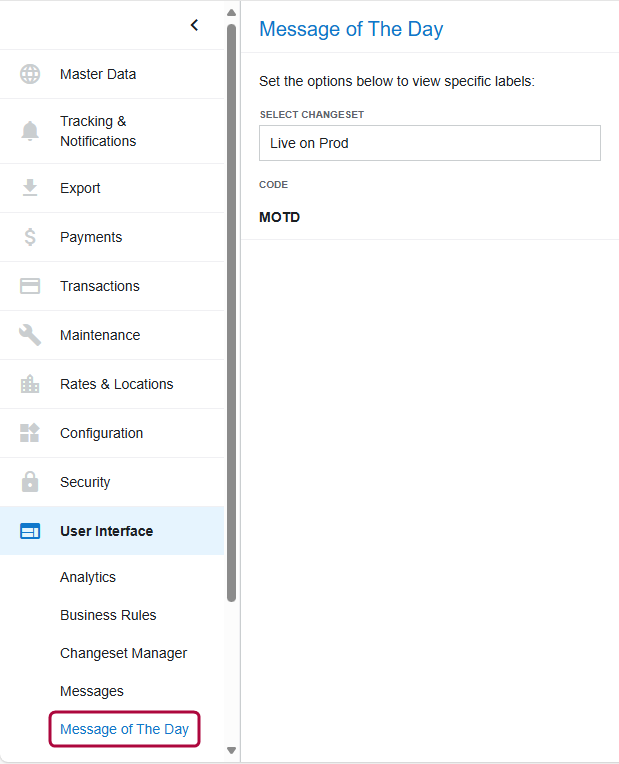Click the wrench icon for Maintenance

30,335
